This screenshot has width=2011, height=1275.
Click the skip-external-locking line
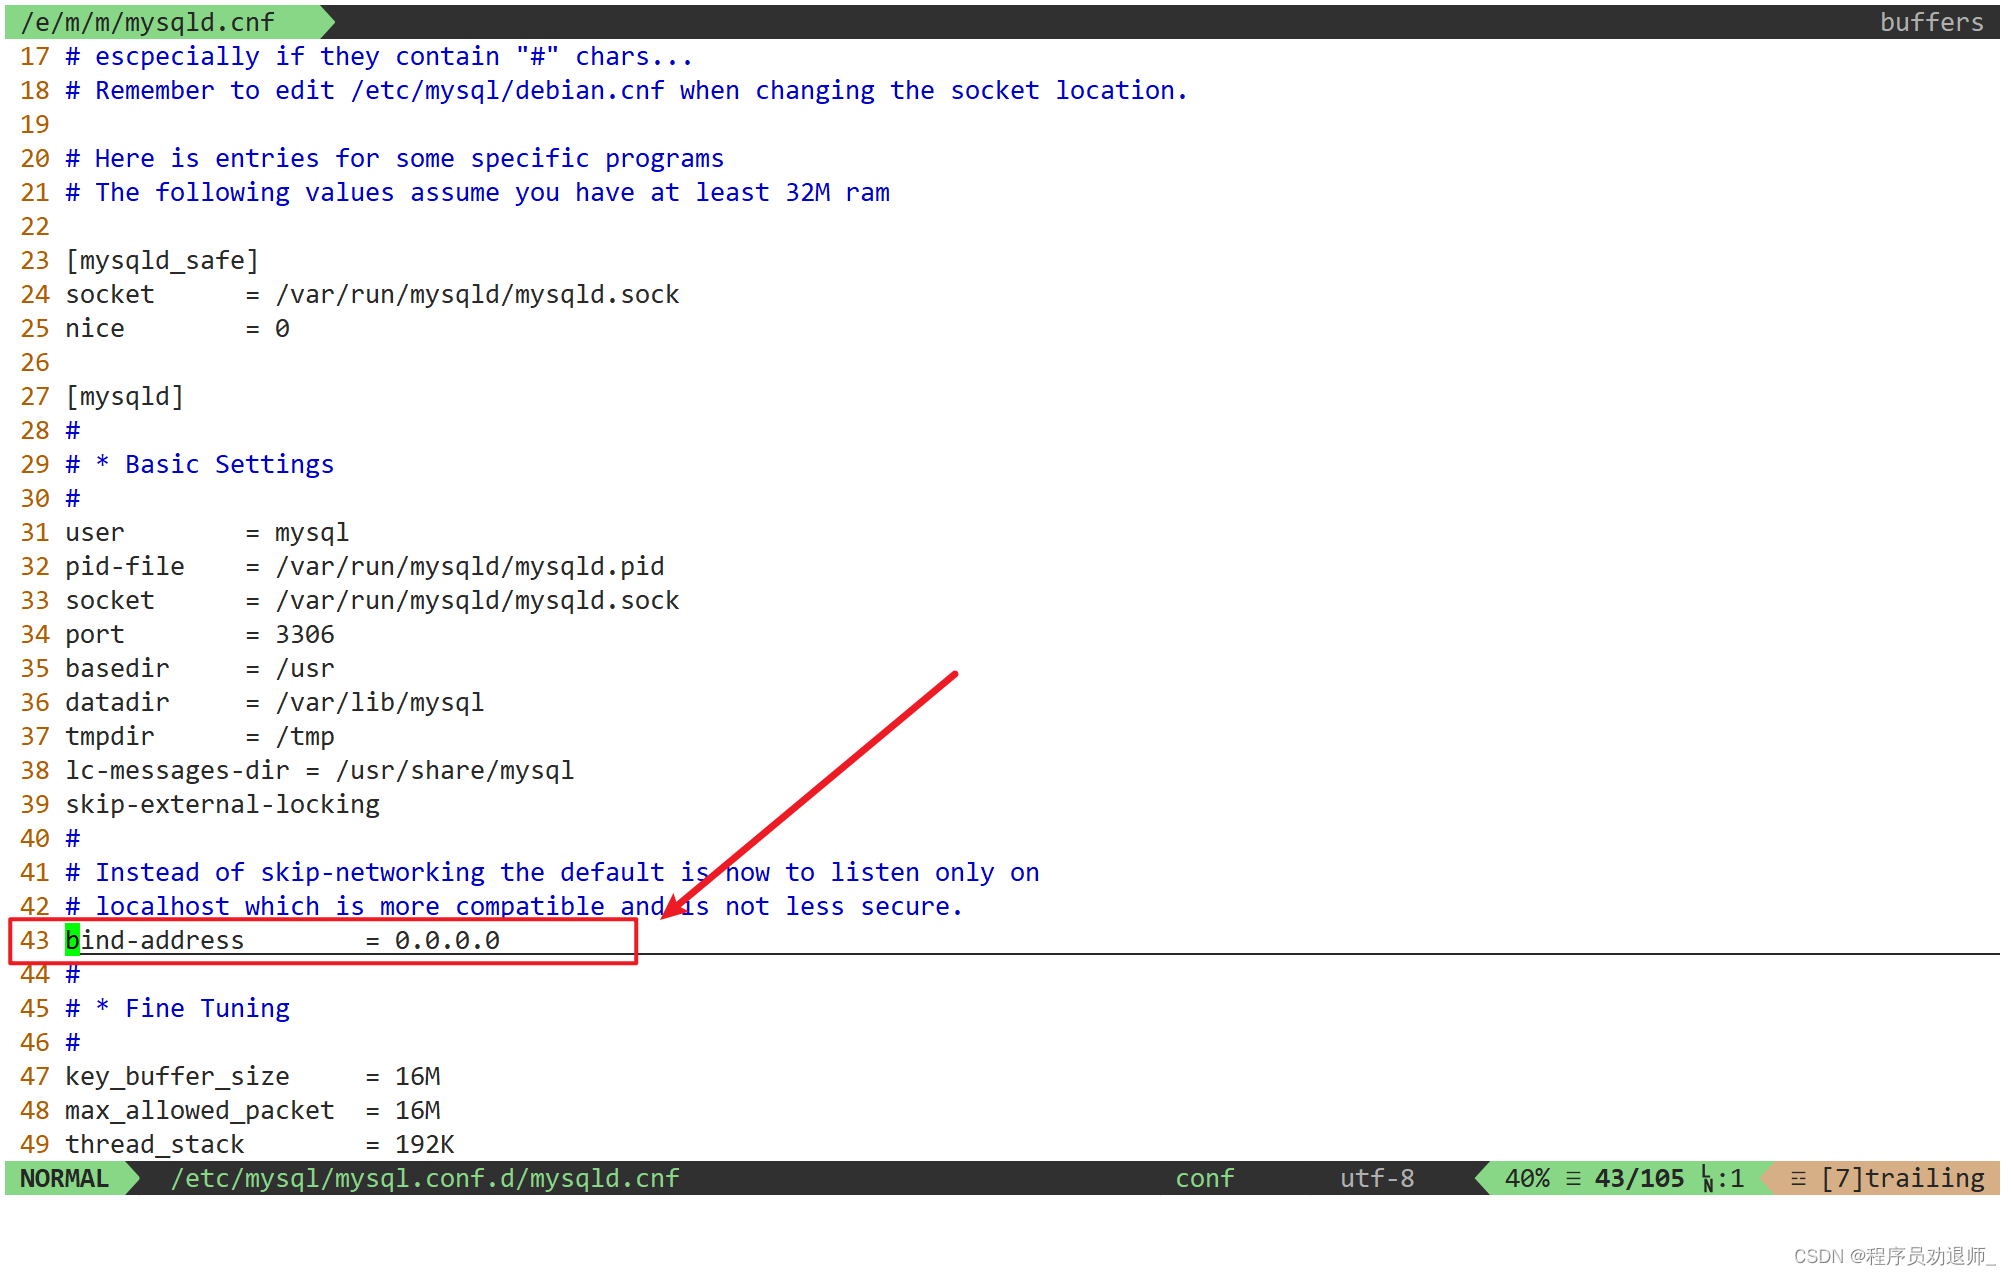pos(222,805)
